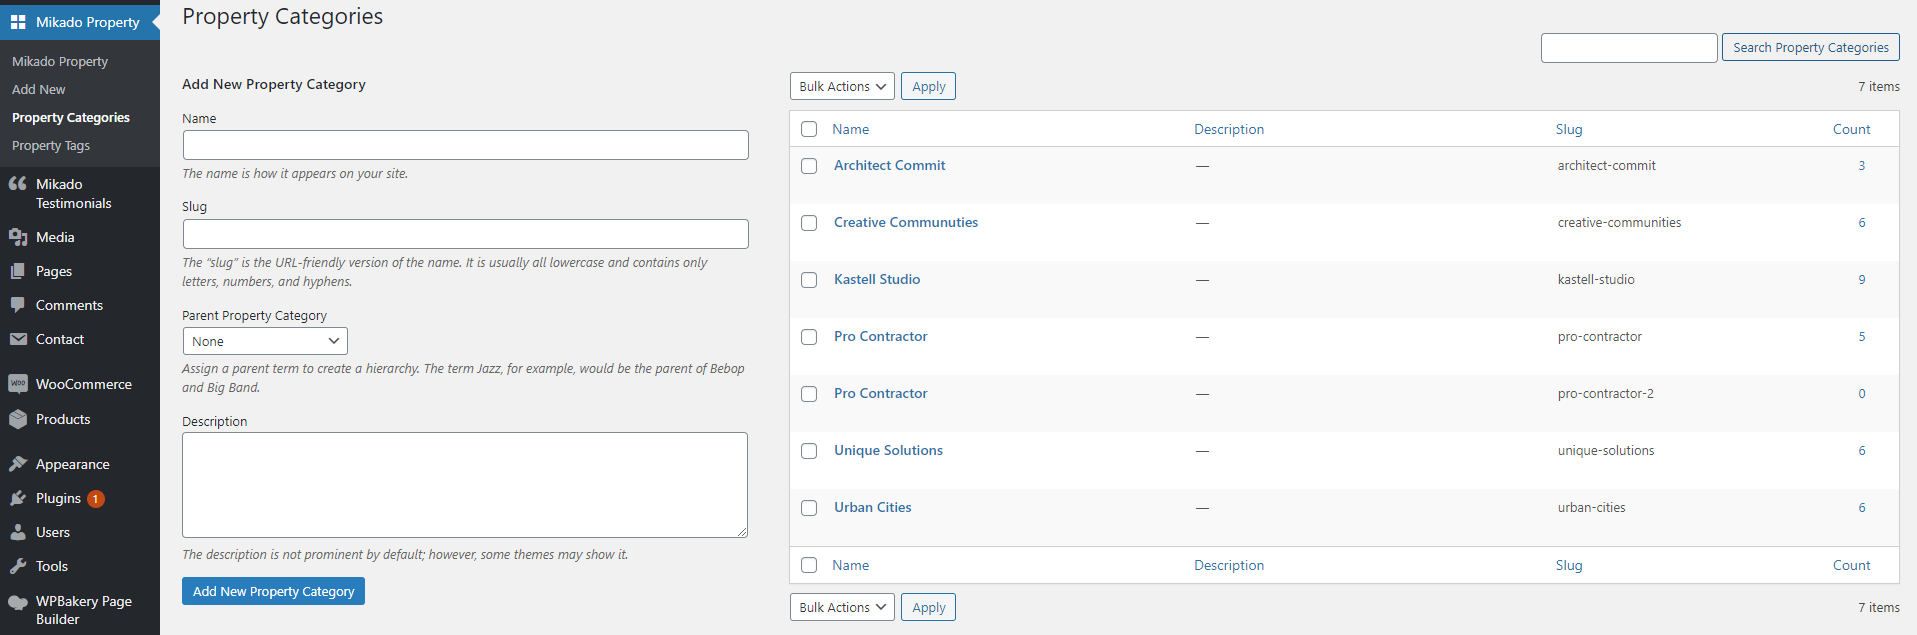Open the Creative Communuties category link
The height and width of the screenshot is (635, 1917).
pyautogui.click(x=906, y=222)
